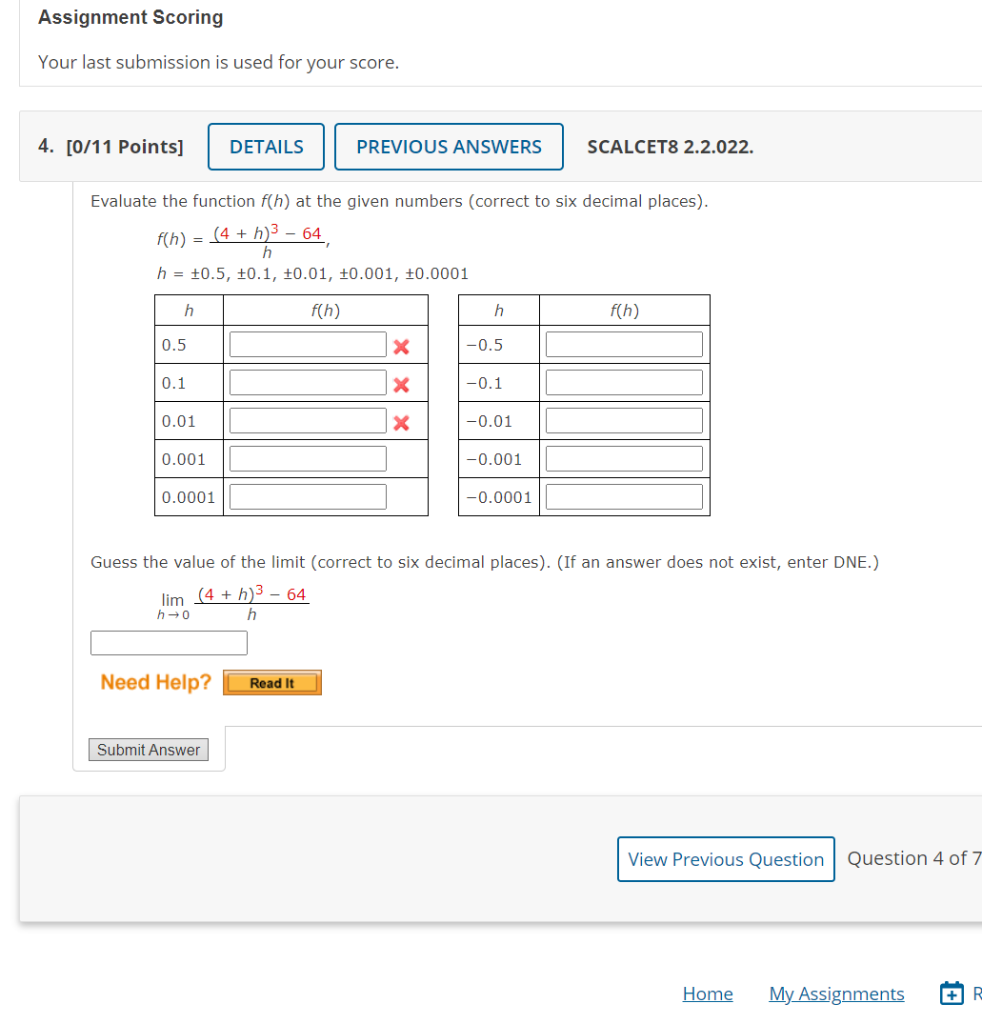Click View Previous Question

tap(726, 858)
